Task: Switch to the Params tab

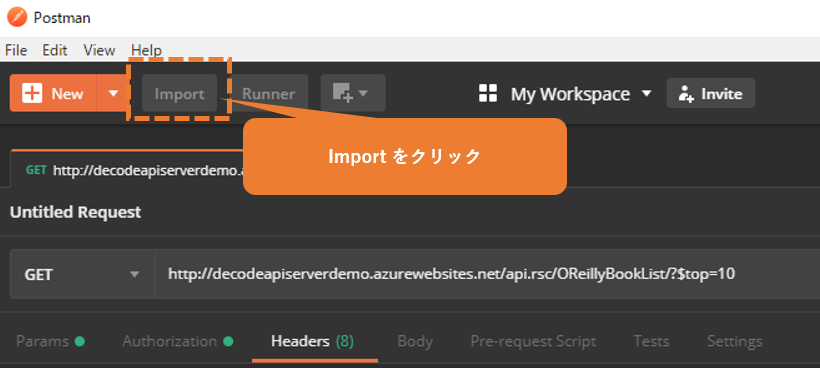Action: [x=50, y=341]
